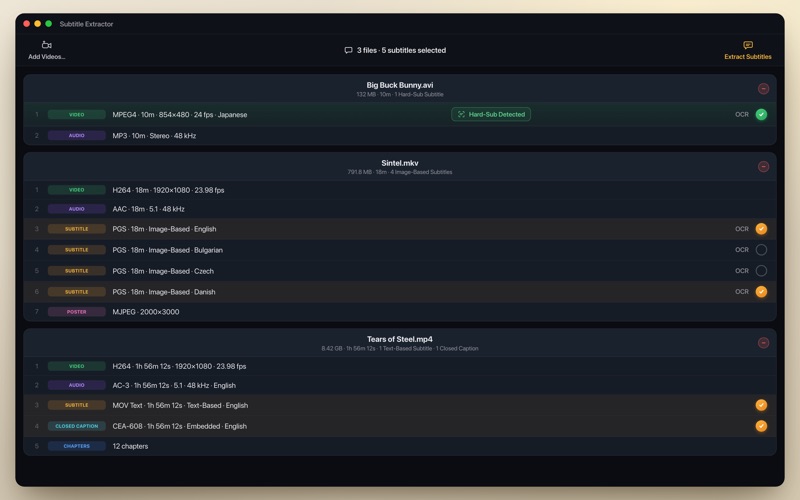Image resolution: width=800 pixels, height=500 pixels.
Task: Uncheck the English PGS subtitle checkbox
Action: 761,229
